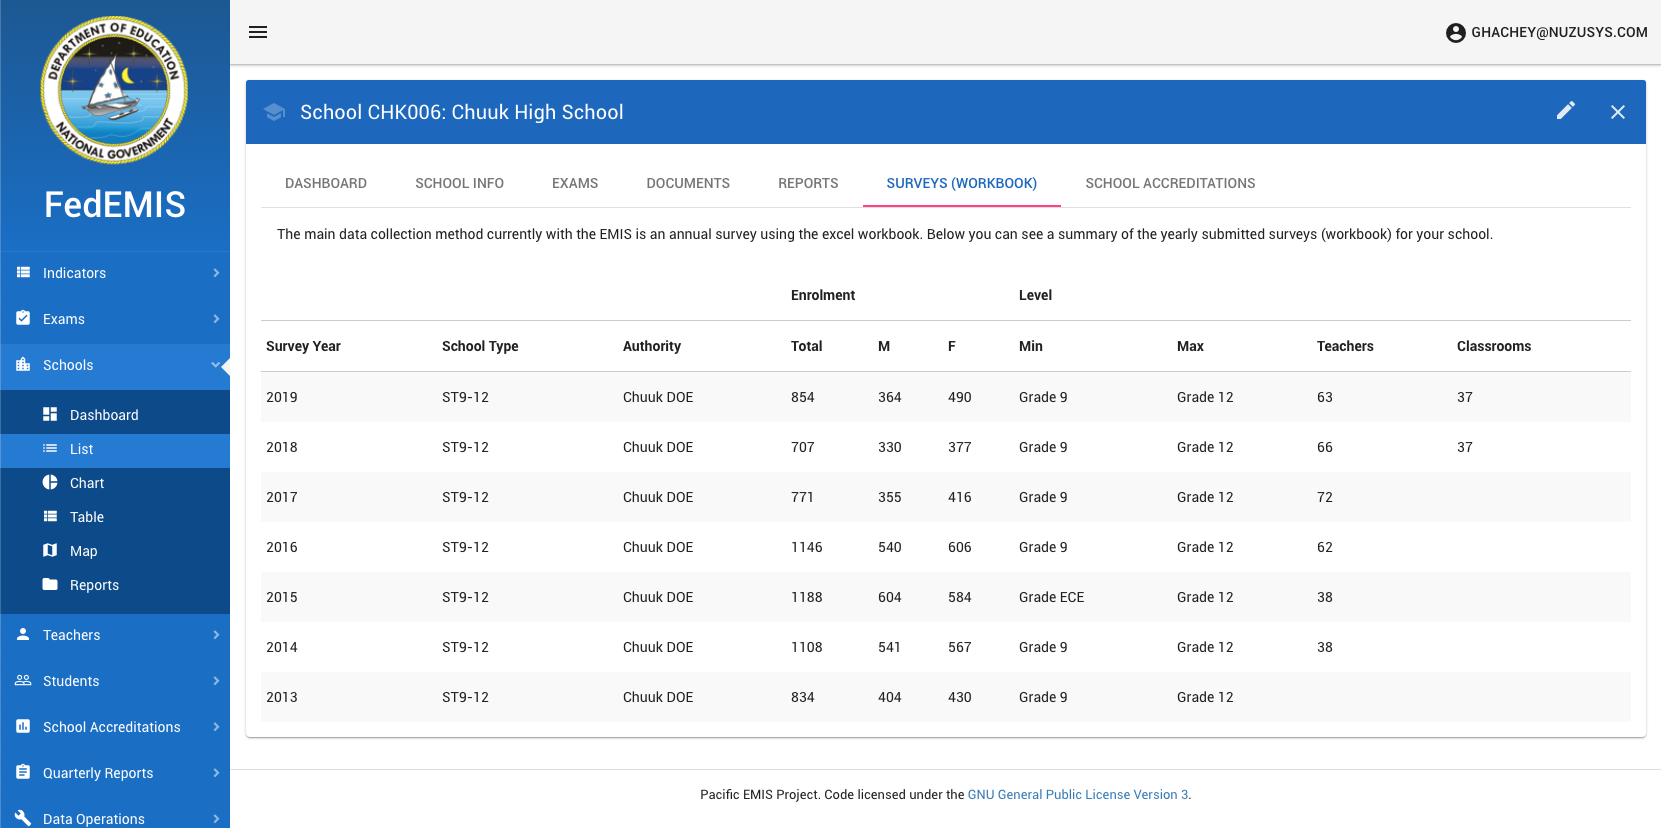
Task: Select the 2019 survey row
Action: [x=945, y=397]
